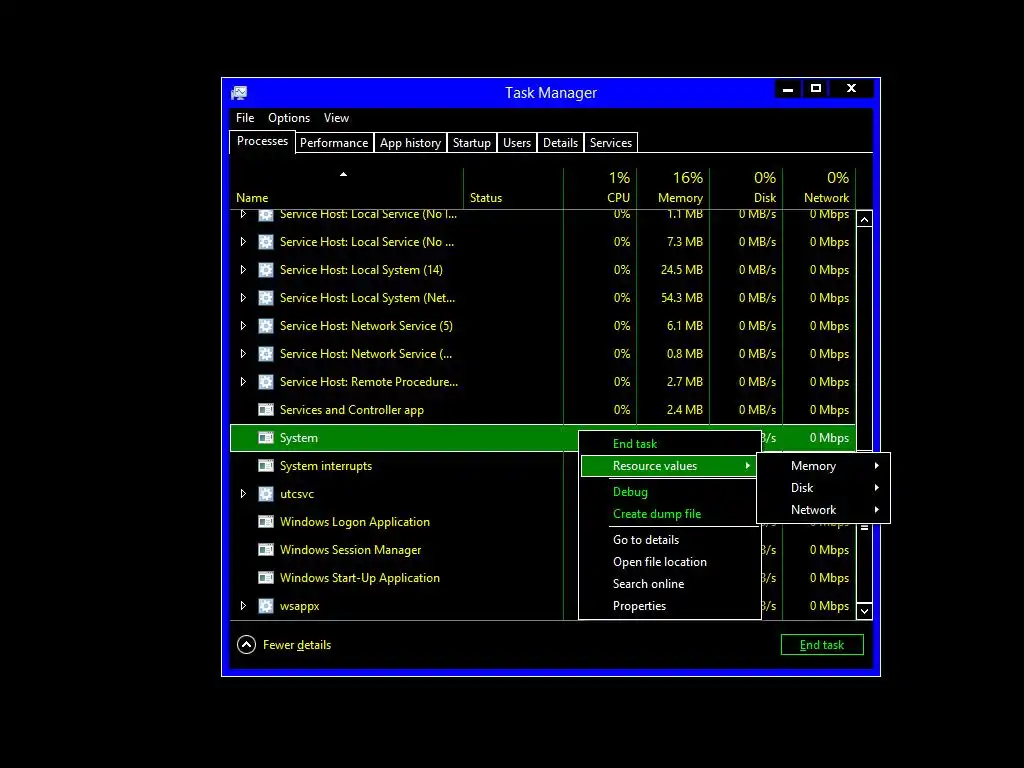Screen dimensions: 1024x768
Task: Expand Service Host: Remote Procedure... group
Action: pos(243,382)
